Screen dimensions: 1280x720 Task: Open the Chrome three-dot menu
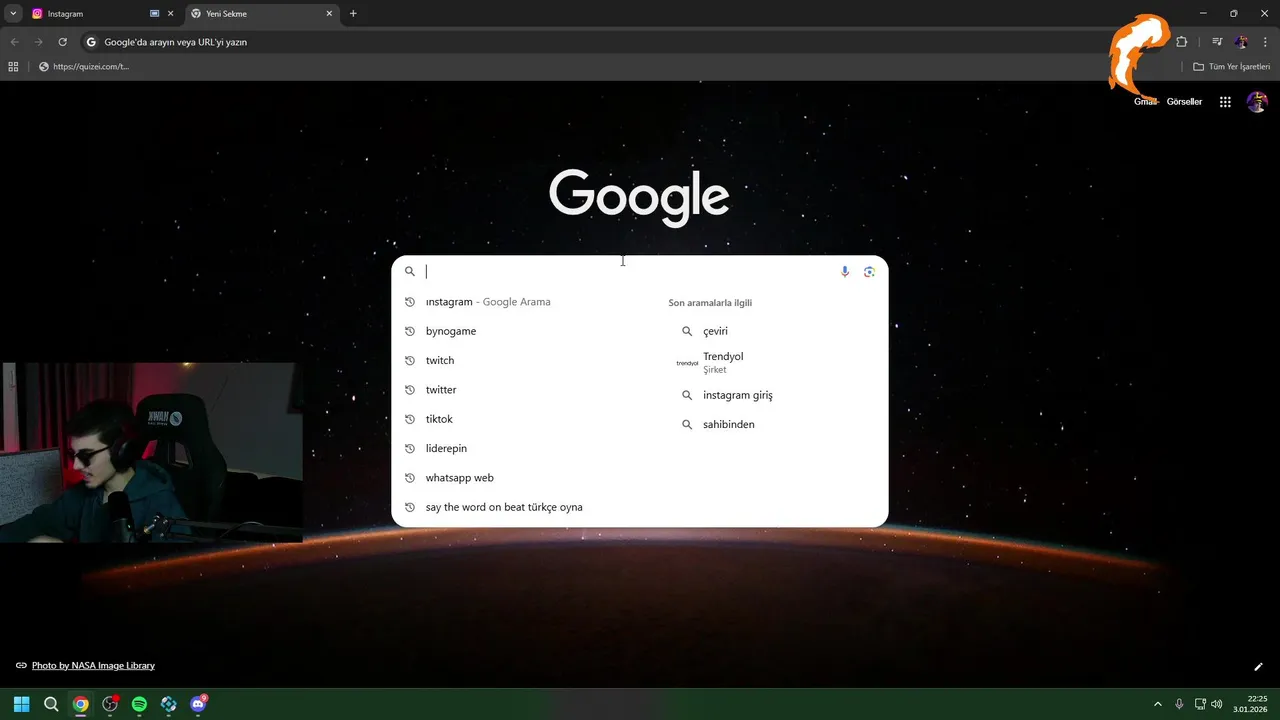tap(1265, 42)
